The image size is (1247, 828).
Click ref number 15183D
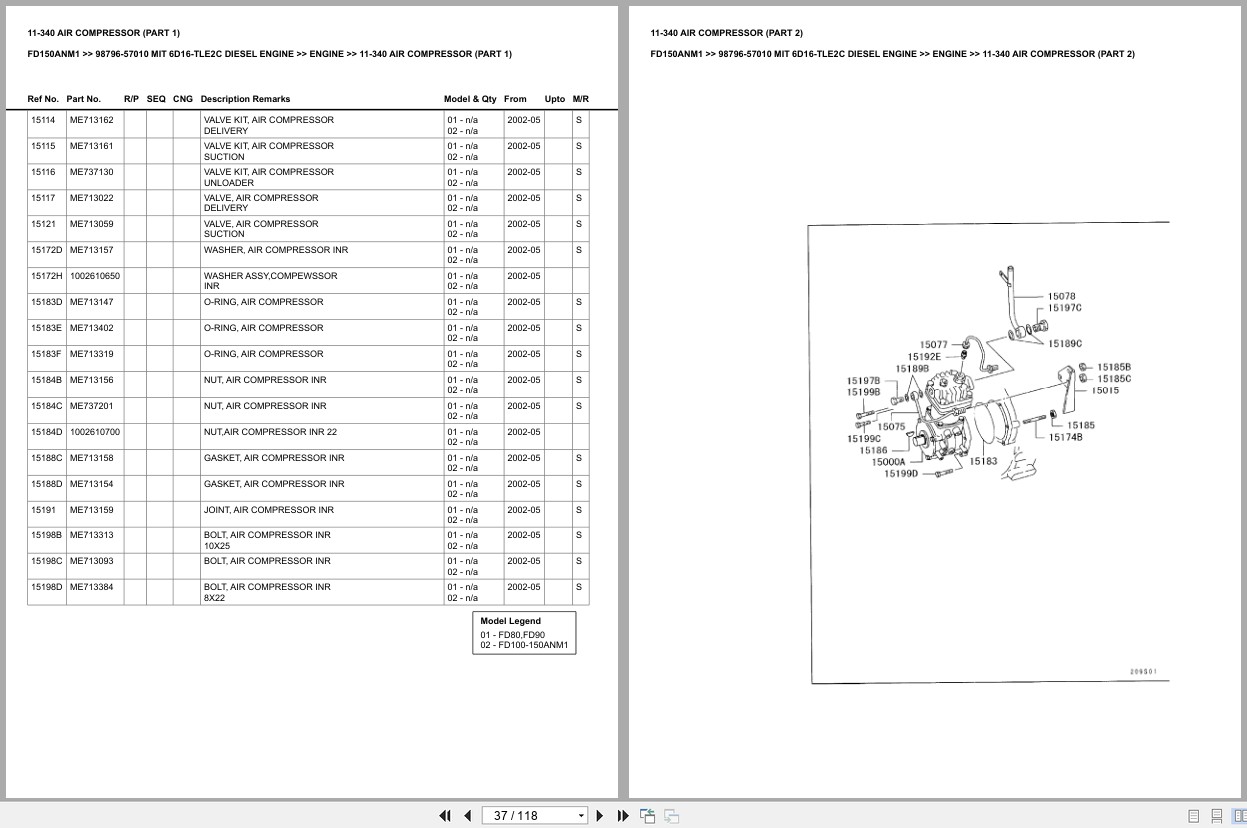pos(47,302)
